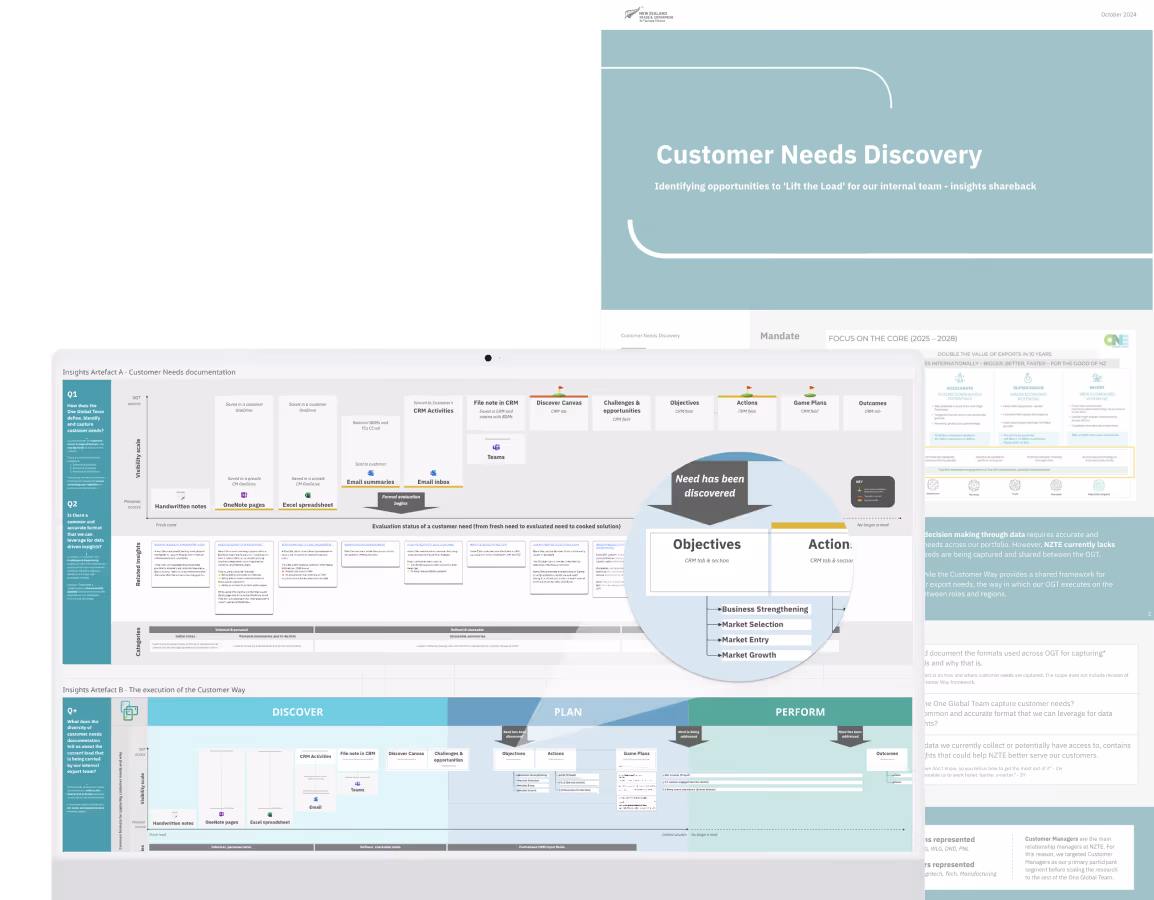The height and width of the screenshot is (900, 1154).
Task: Click the Customer Way icon beside DISCOVER banner
Action: (x=130, y=711)
